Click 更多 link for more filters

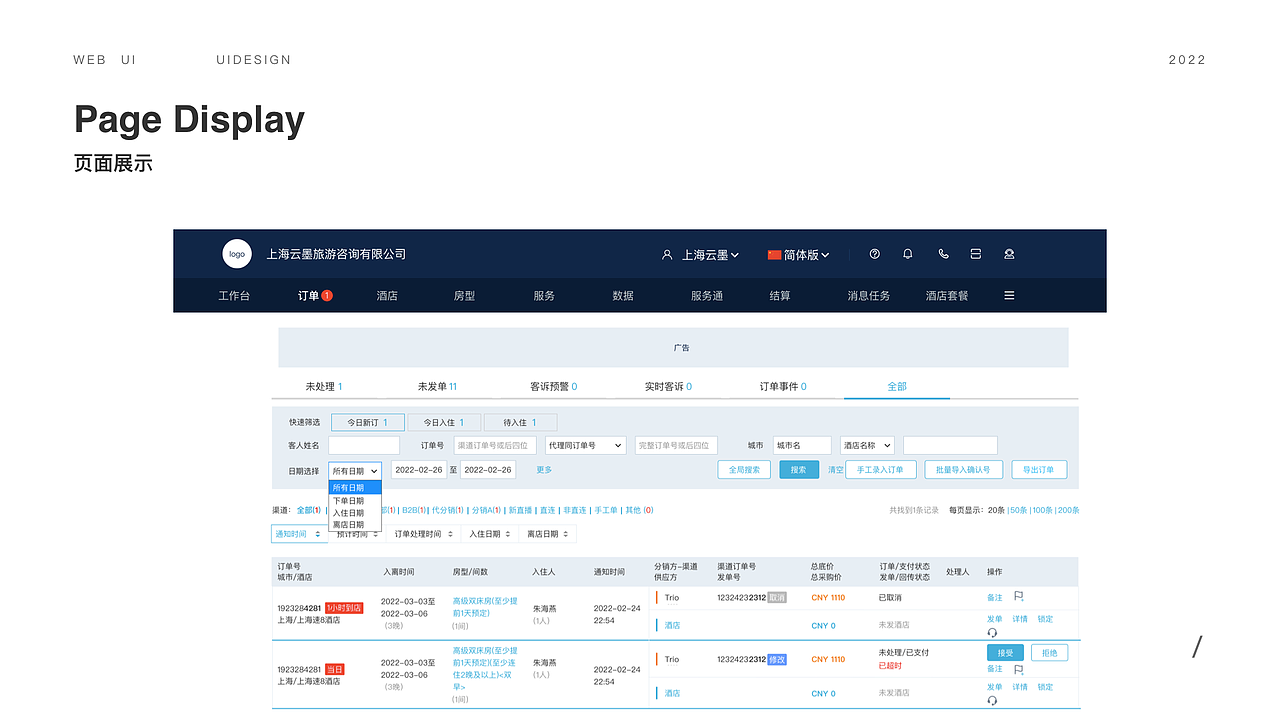(x=544, y=470)
